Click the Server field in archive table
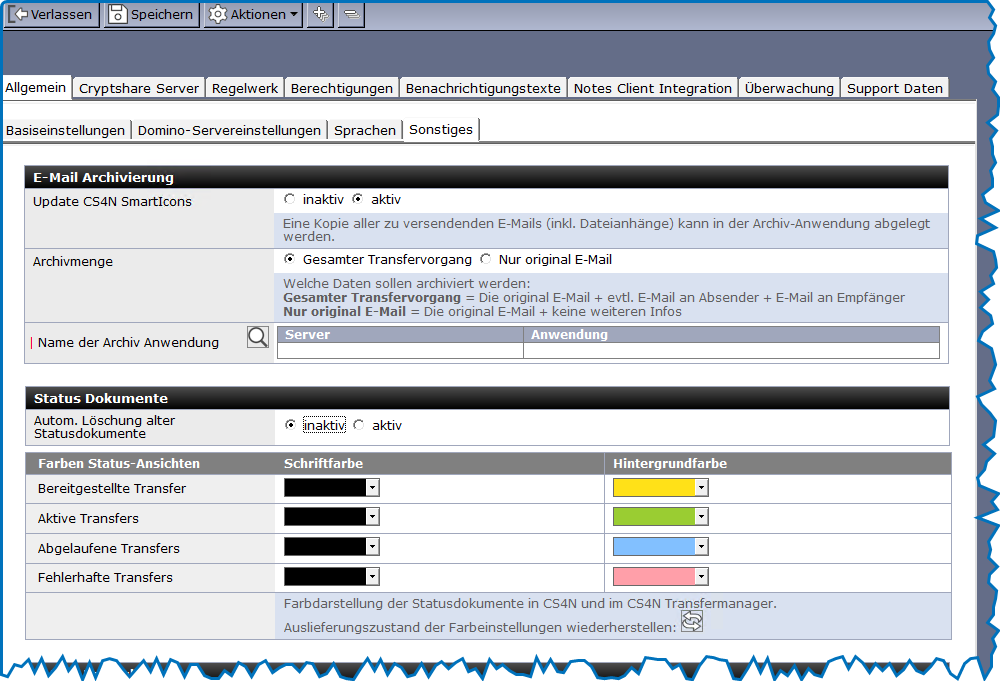This screenshot has width=1000, height=681. pos(400,351)
